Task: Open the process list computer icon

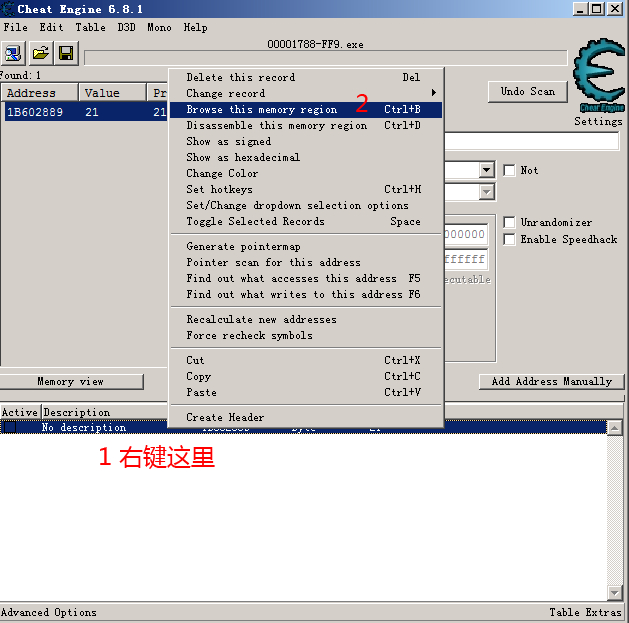Action: tap(13, 53)
